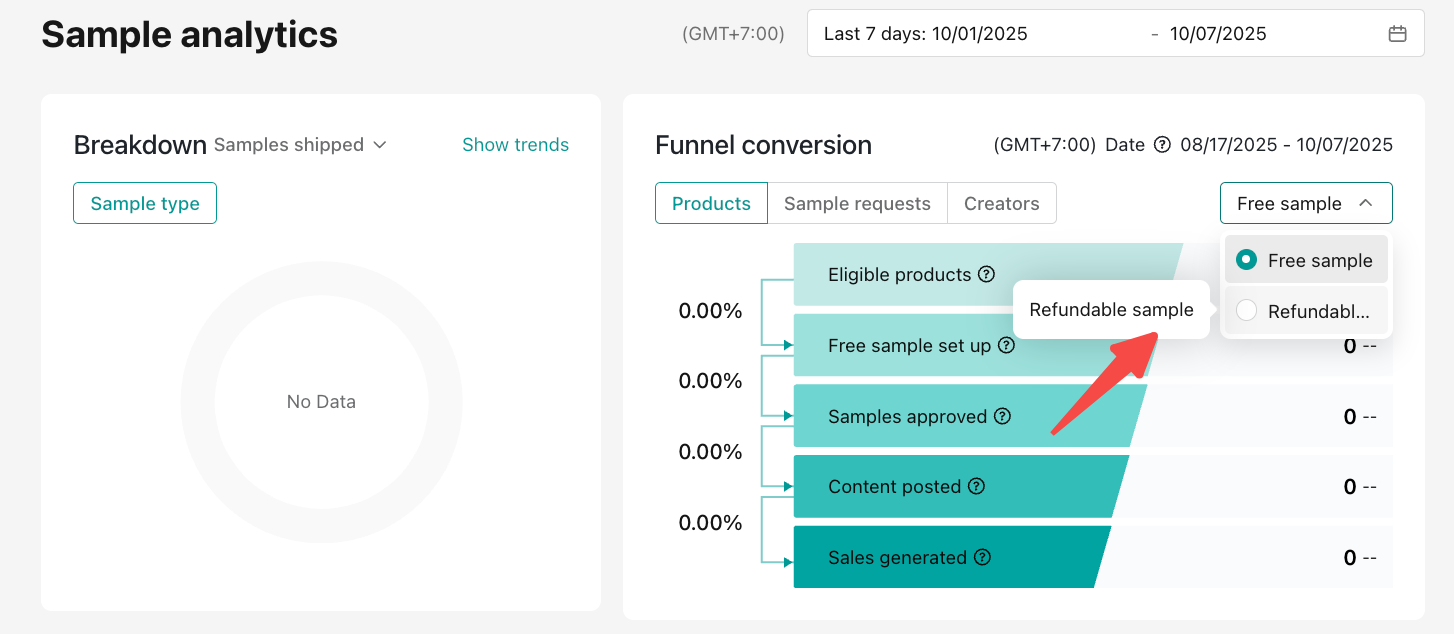Click the help icon next to Date
This screenshot has width=1454, height=634.
pyautogui.click(x=1162, y=145)
